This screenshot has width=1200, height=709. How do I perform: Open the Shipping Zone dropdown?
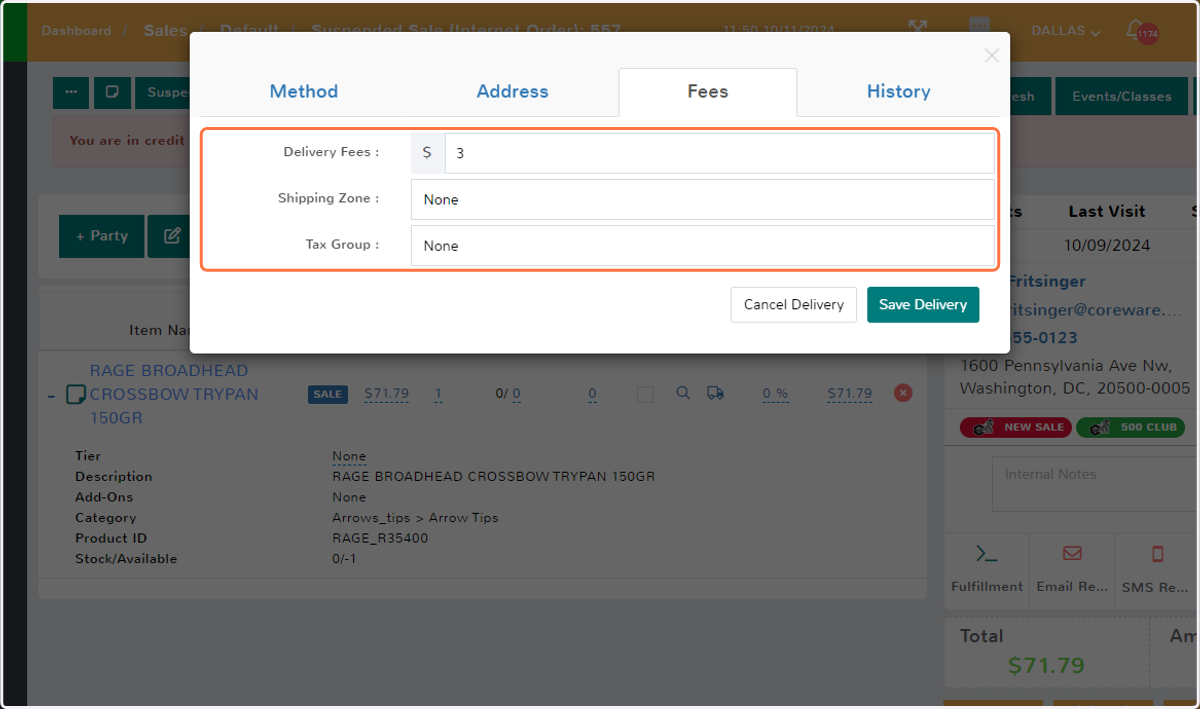[702, 199]
